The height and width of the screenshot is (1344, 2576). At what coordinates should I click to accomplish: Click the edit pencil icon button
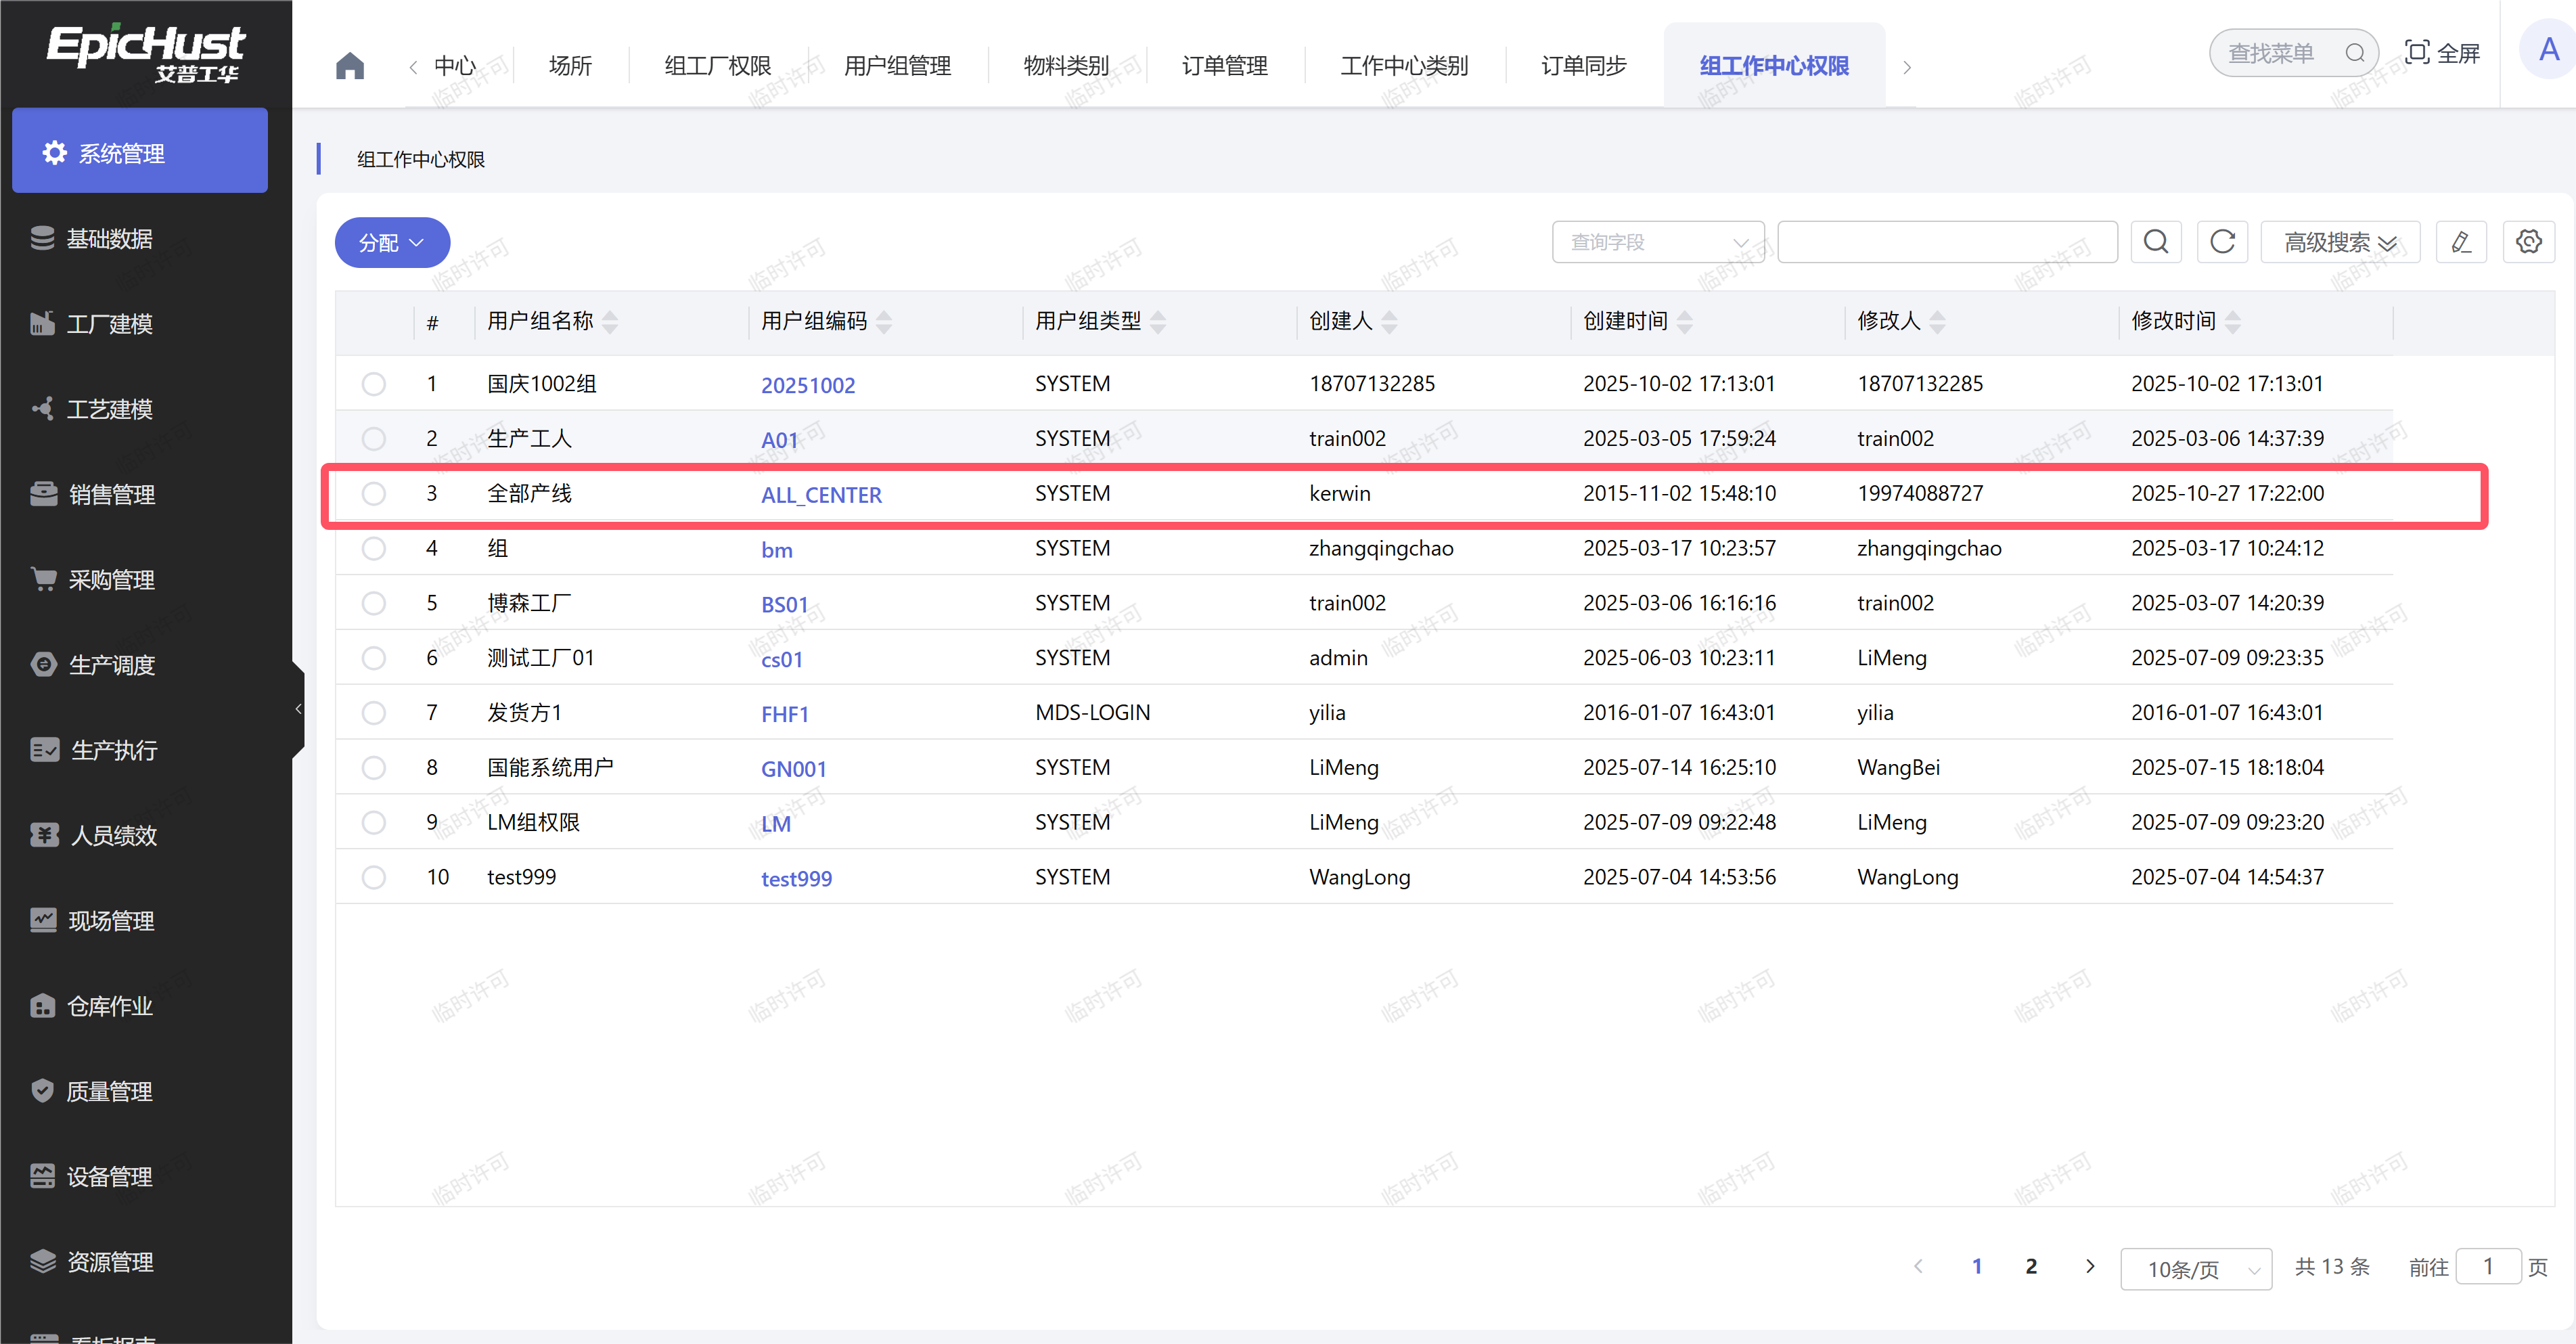coord(2461,242)
